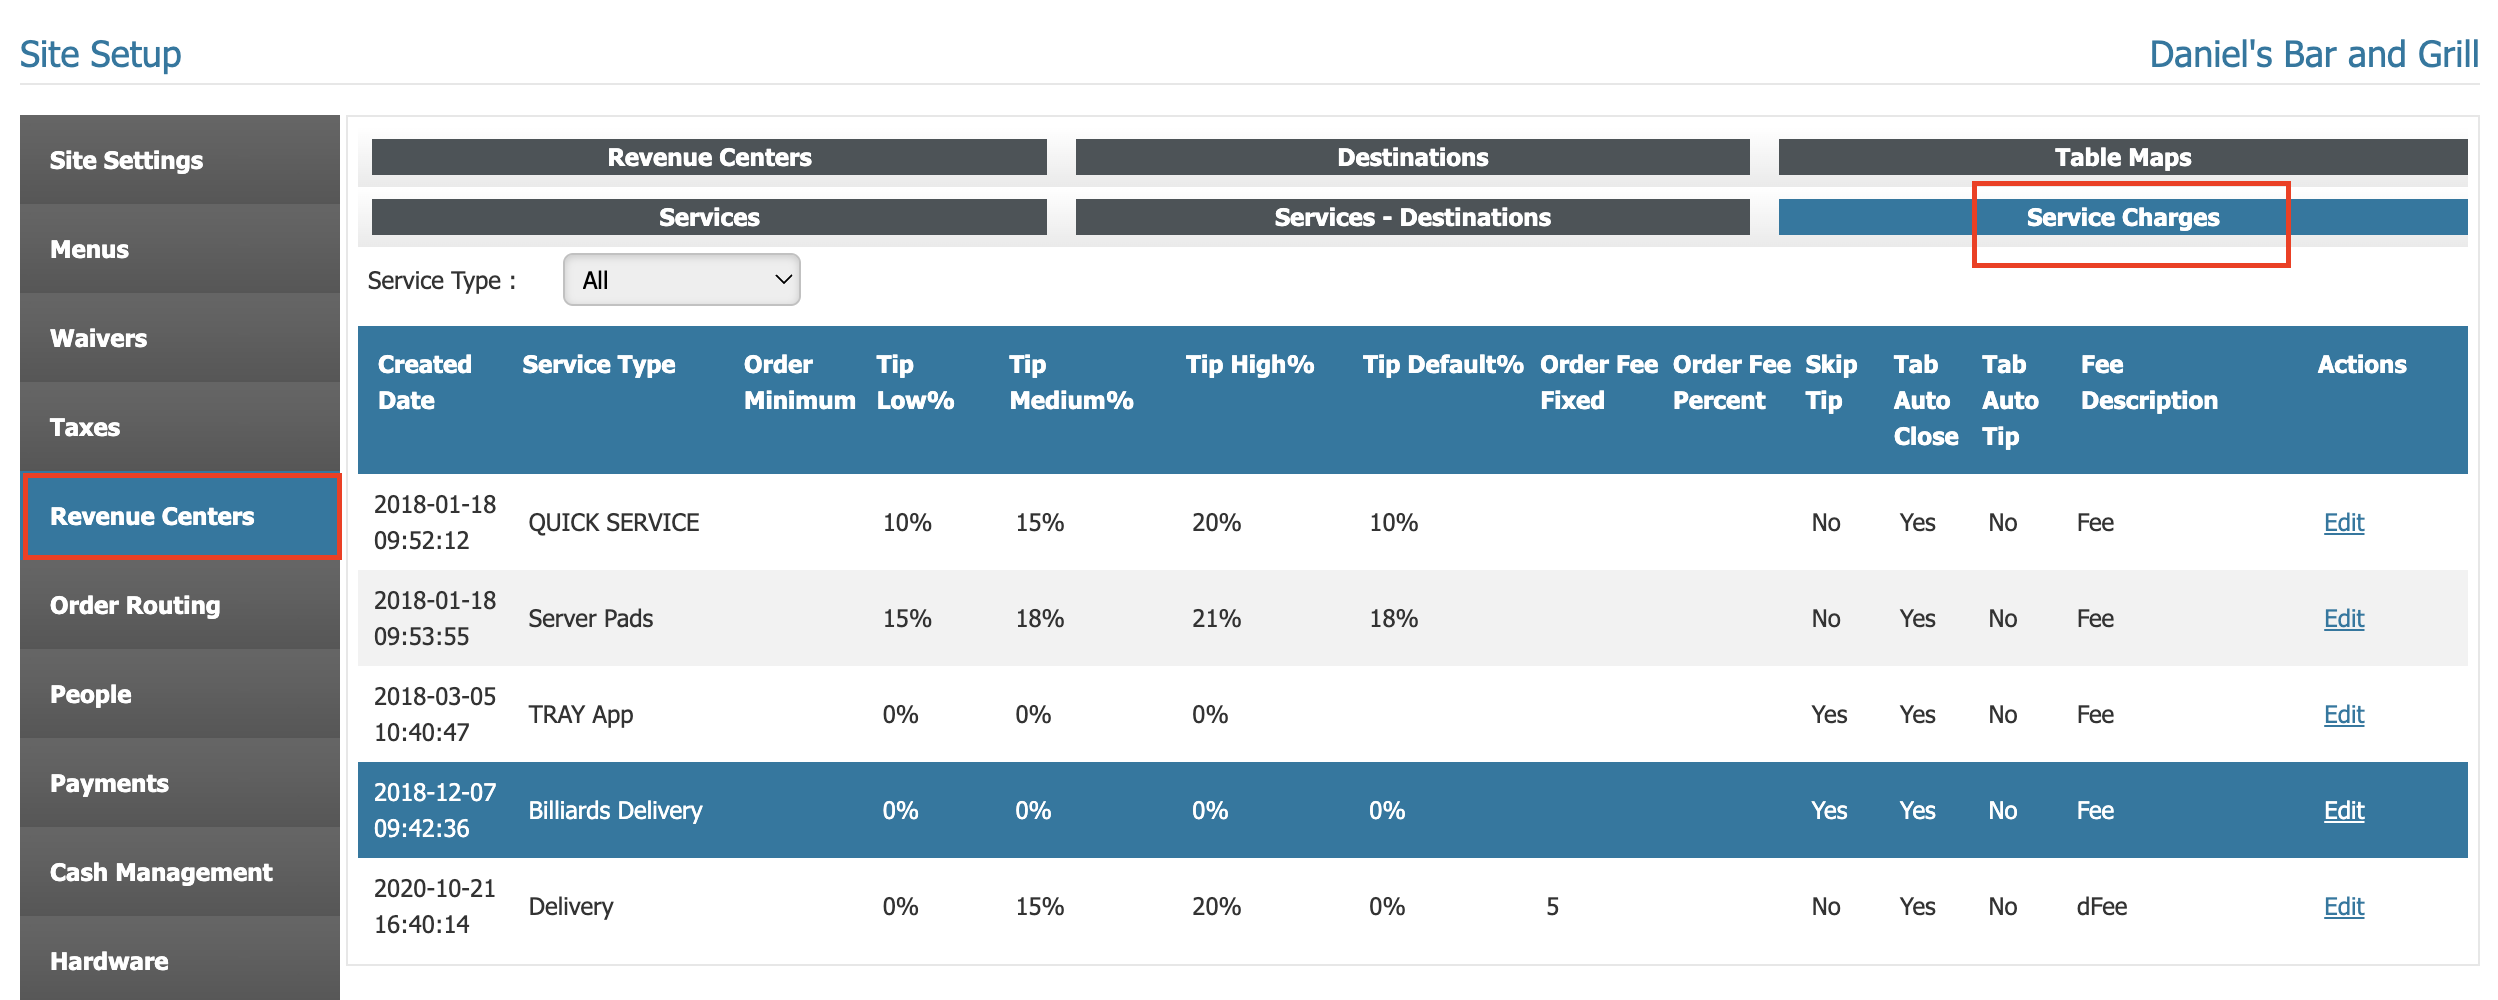Select Taxes in the sidebar
Image resolution: width=2498 pixels, height=1000 pixels.
(x=85, y=427)
